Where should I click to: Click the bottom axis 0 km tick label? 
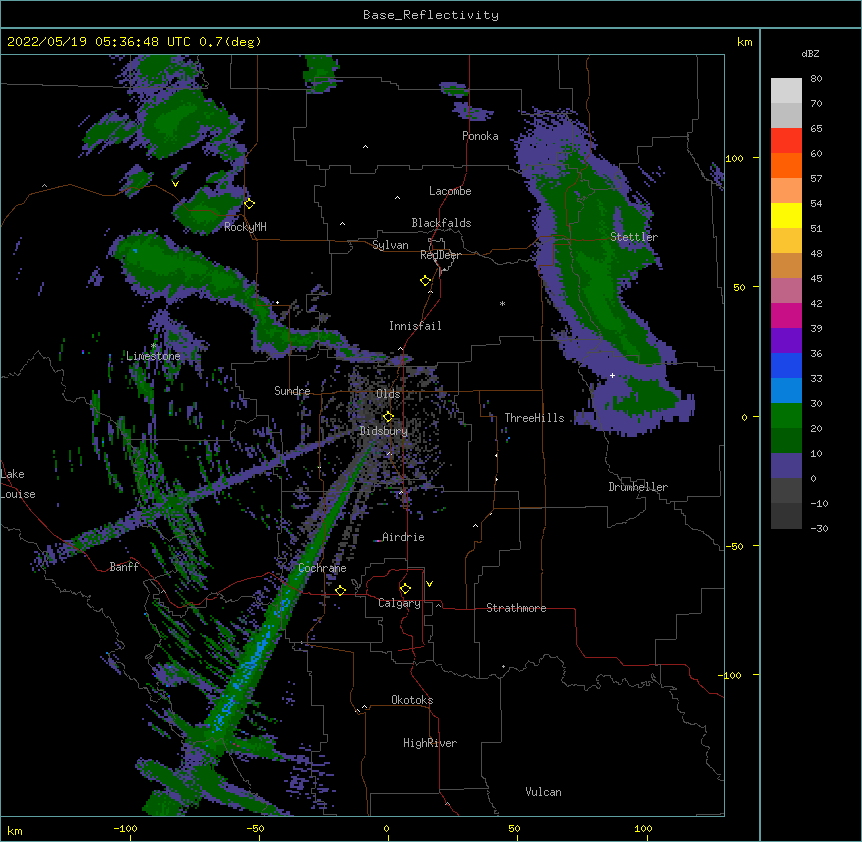click(x=386, y=829)
